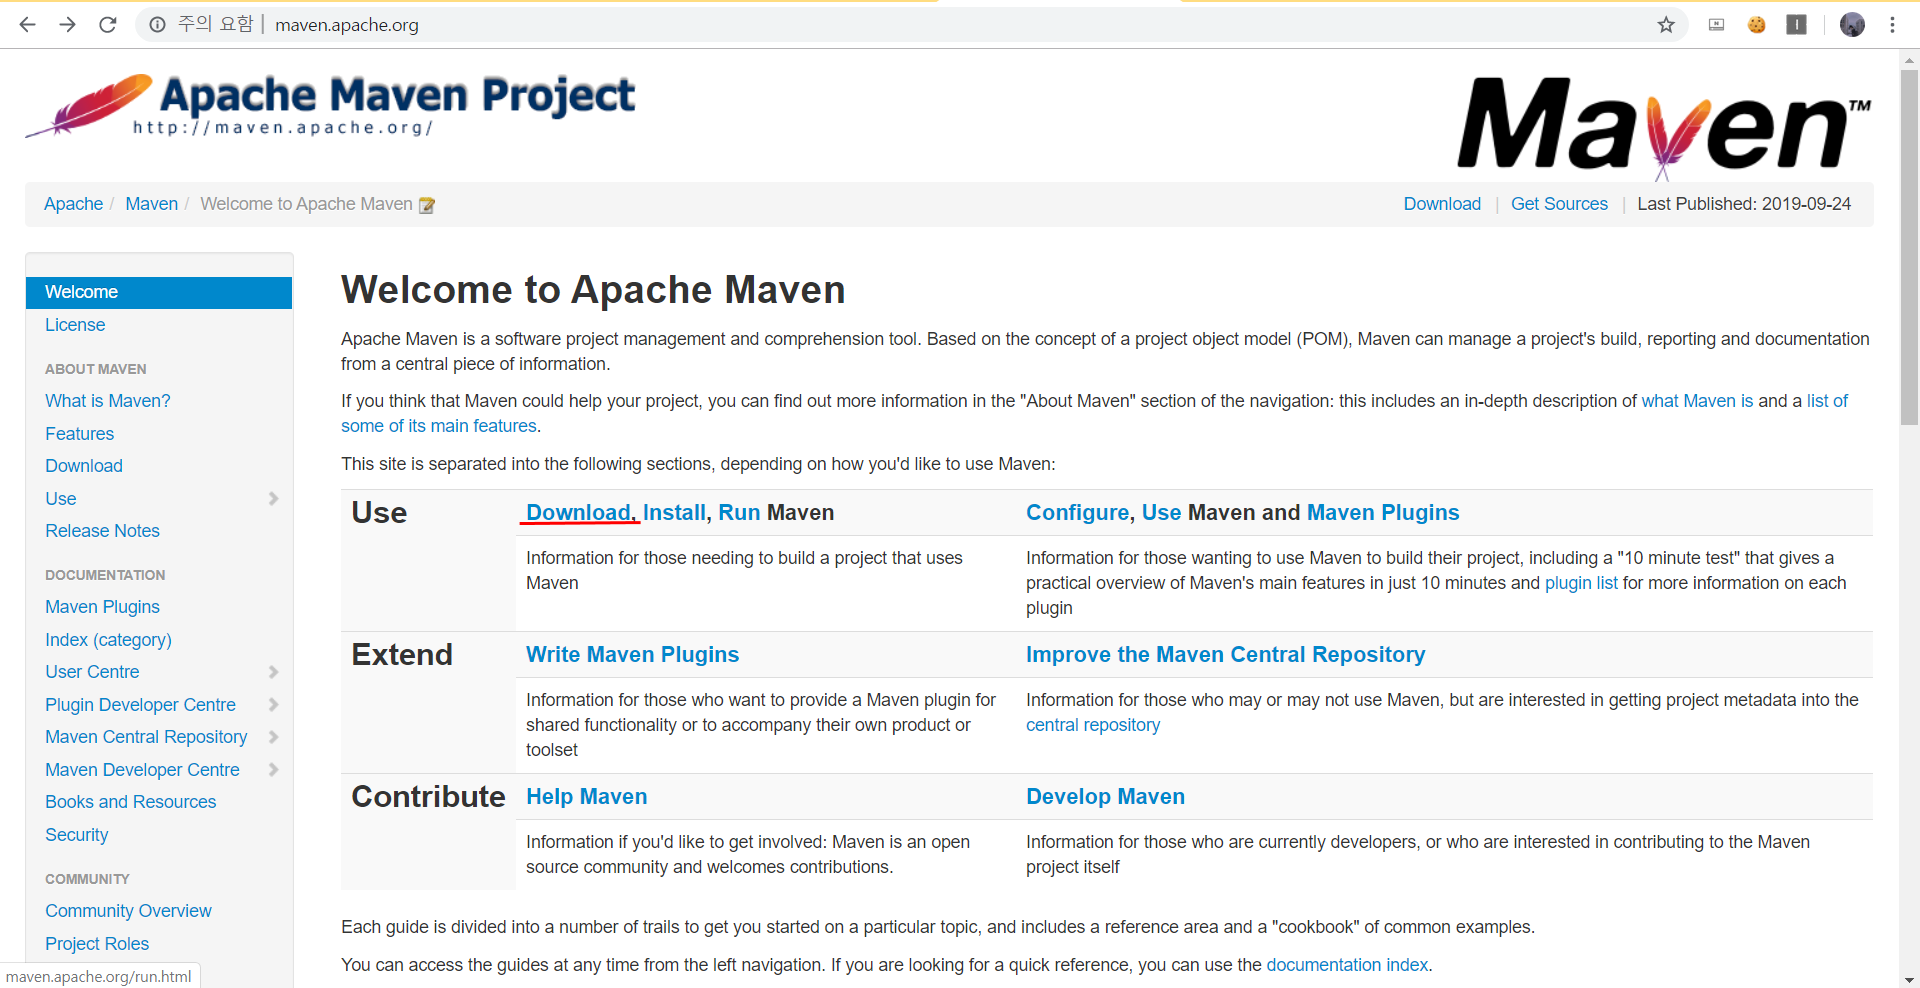Open Maven Central Repository sidebar link
Viewport: 1920px width, 988px height.
pyautogui.click(x=146, y=737)
